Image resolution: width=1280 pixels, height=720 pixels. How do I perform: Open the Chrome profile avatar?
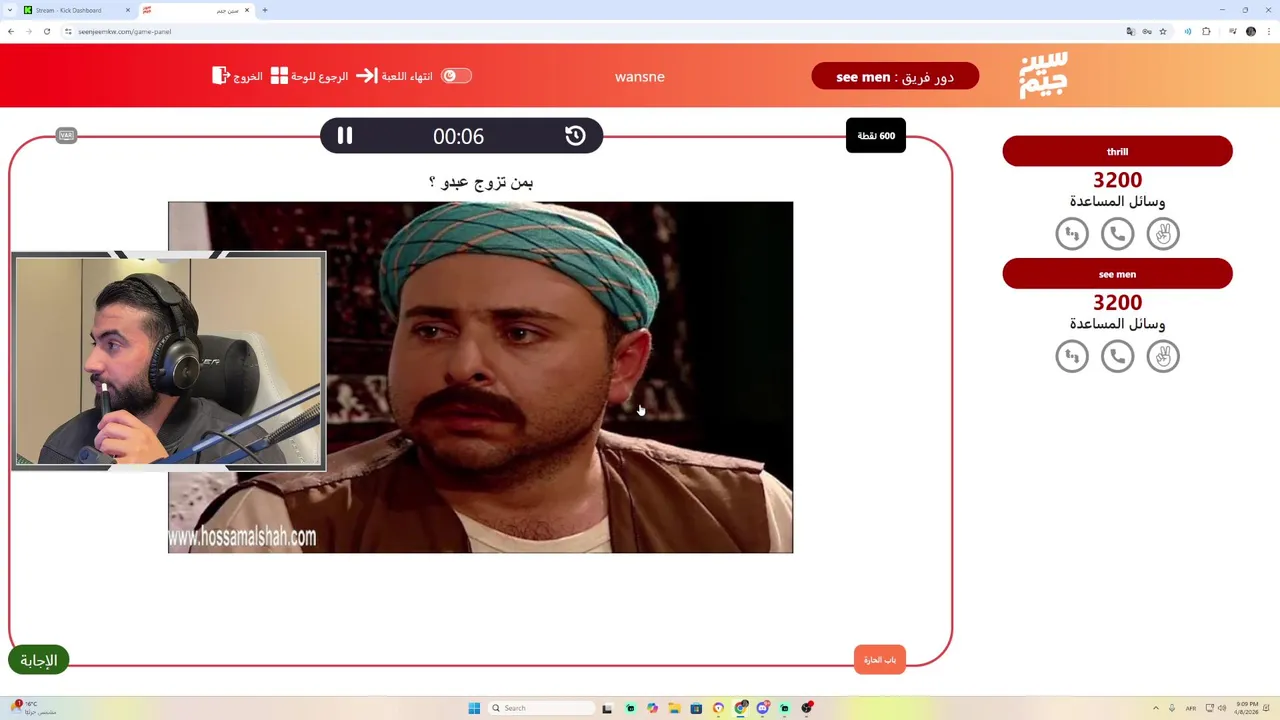1251,31
